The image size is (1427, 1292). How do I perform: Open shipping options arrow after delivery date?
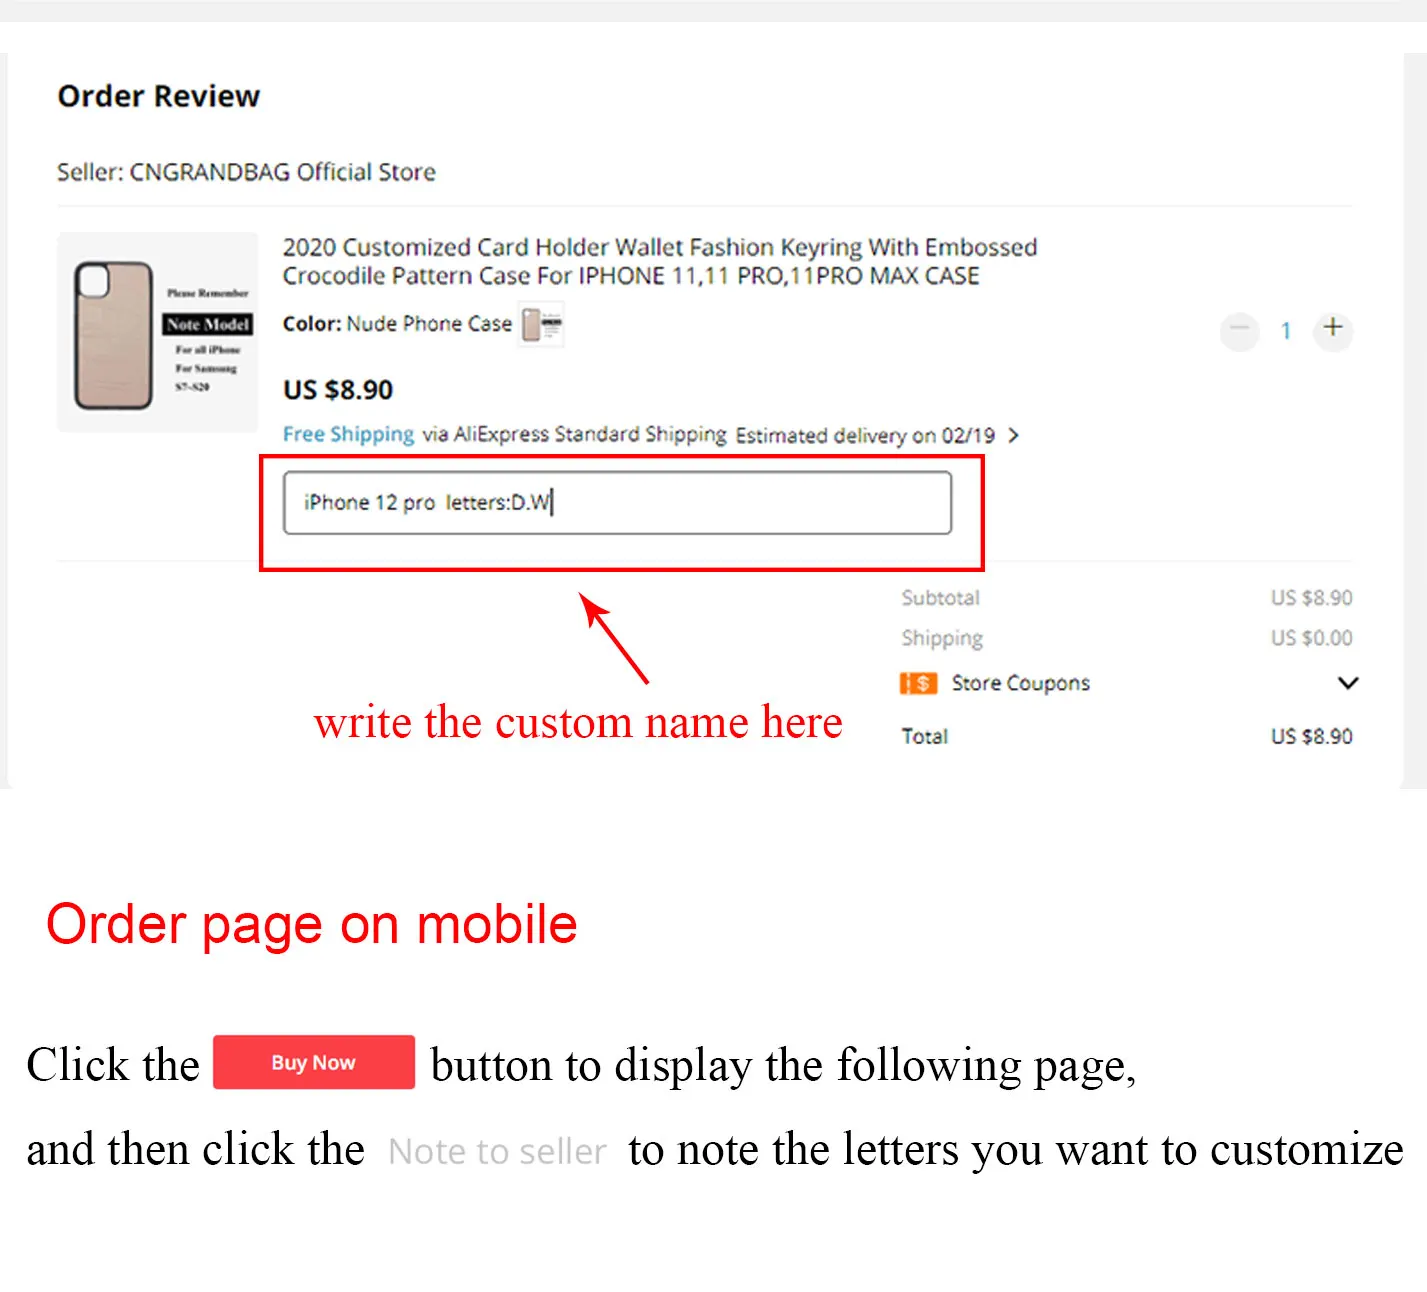(x=1014, y=435)
